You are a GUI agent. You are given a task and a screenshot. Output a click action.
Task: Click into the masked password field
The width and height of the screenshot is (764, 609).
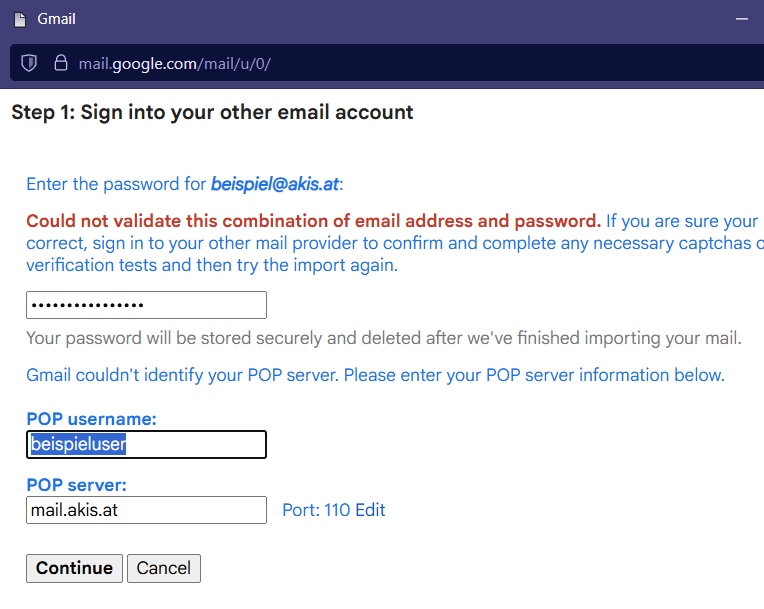tap(146, 305)
